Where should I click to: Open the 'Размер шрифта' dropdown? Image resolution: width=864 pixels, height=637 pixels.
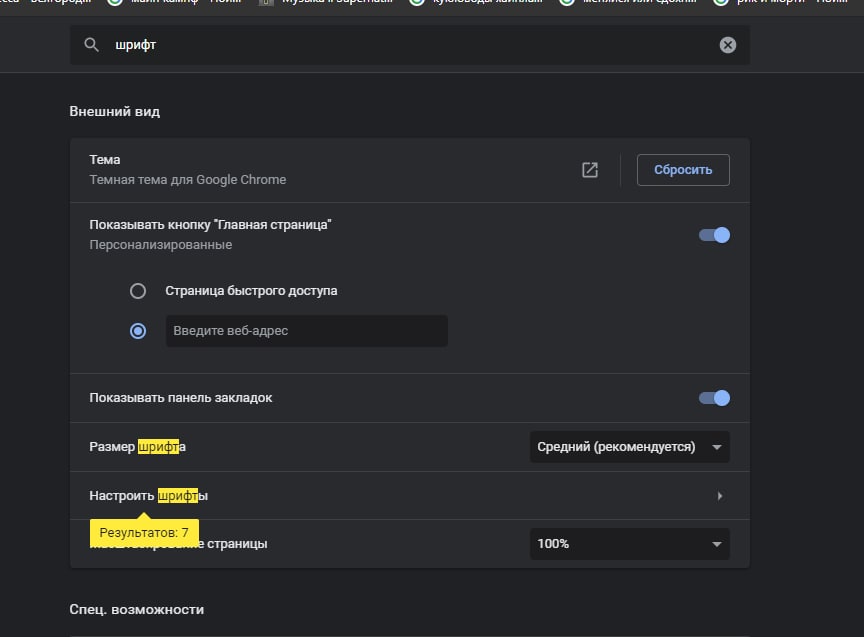pyautogui.click(x=629, y=447)
